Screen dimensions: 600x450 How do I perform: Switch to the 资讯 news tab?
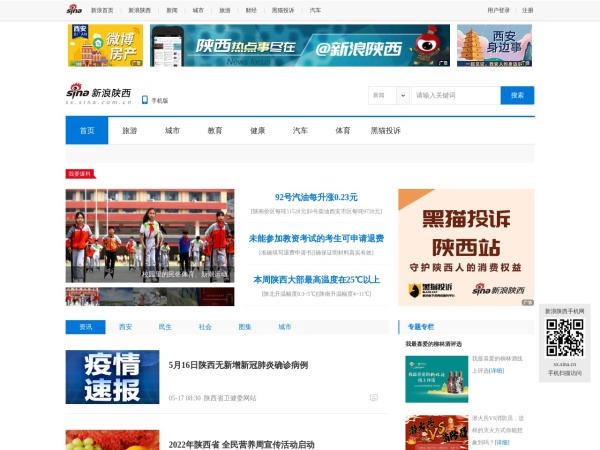point(85,327)
